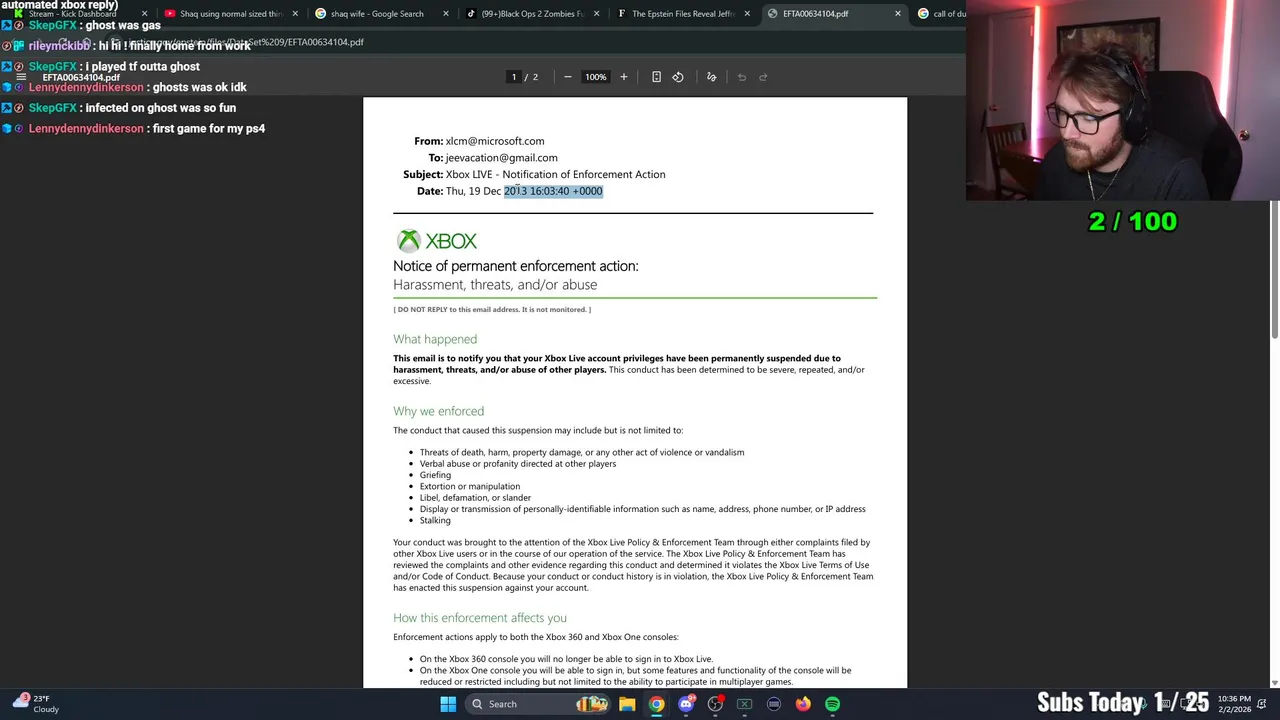Viewport: 1280px width, 720px height.
Task: Open the Windows Start menu
Action: click(x=448, y=704)
